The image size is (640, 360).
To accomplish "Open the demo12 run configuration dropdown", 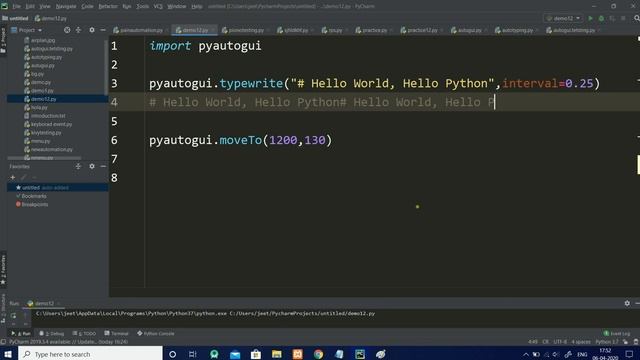I will click(564, 18).
